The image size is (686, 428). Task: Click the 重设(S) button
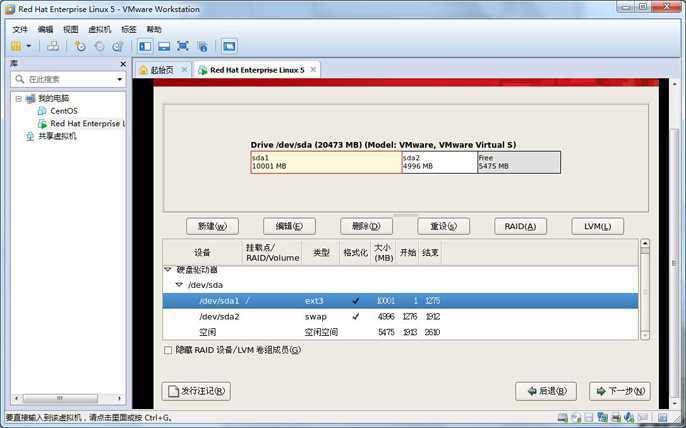443,226
